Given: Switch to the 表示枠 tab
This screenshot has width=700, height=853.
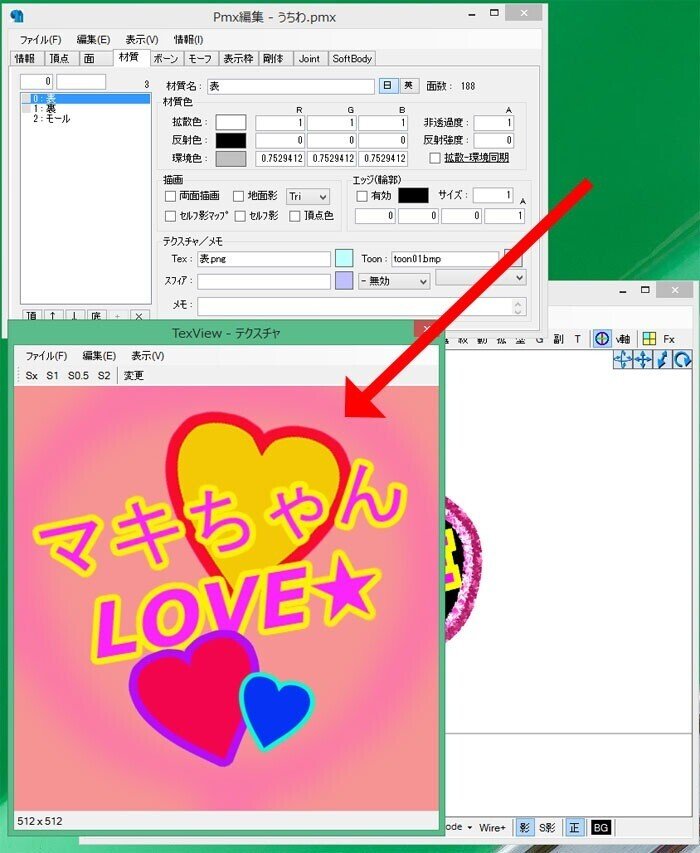Looking at the screenshot, I should [238, 59].
